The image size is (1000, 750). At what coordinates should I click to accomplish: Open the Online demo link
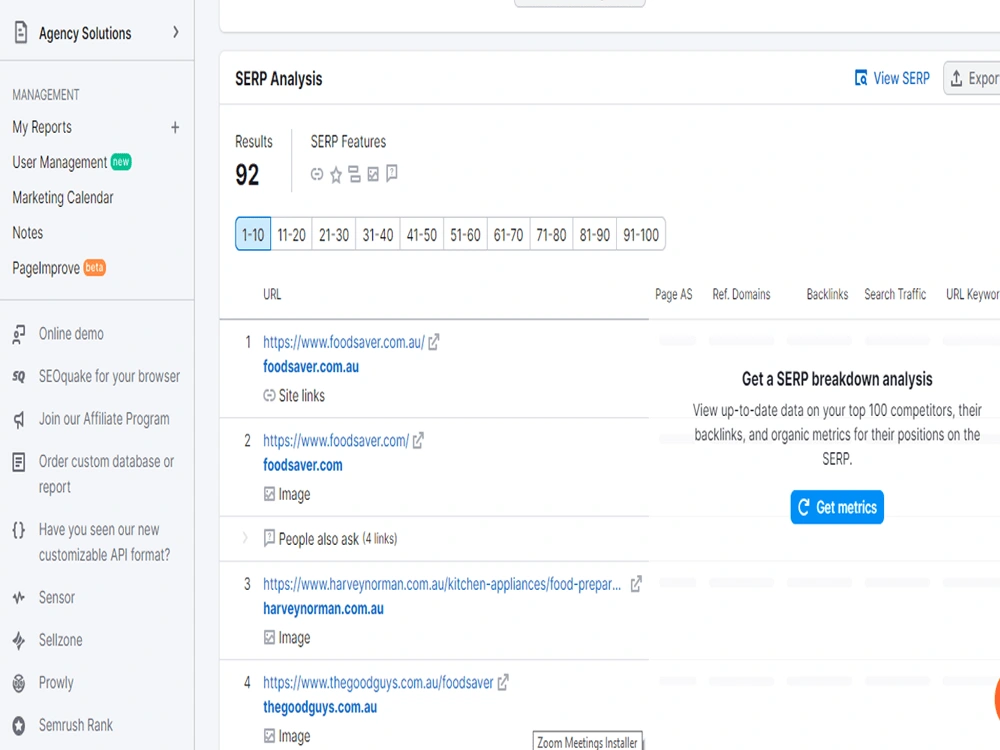click(71, 334)
